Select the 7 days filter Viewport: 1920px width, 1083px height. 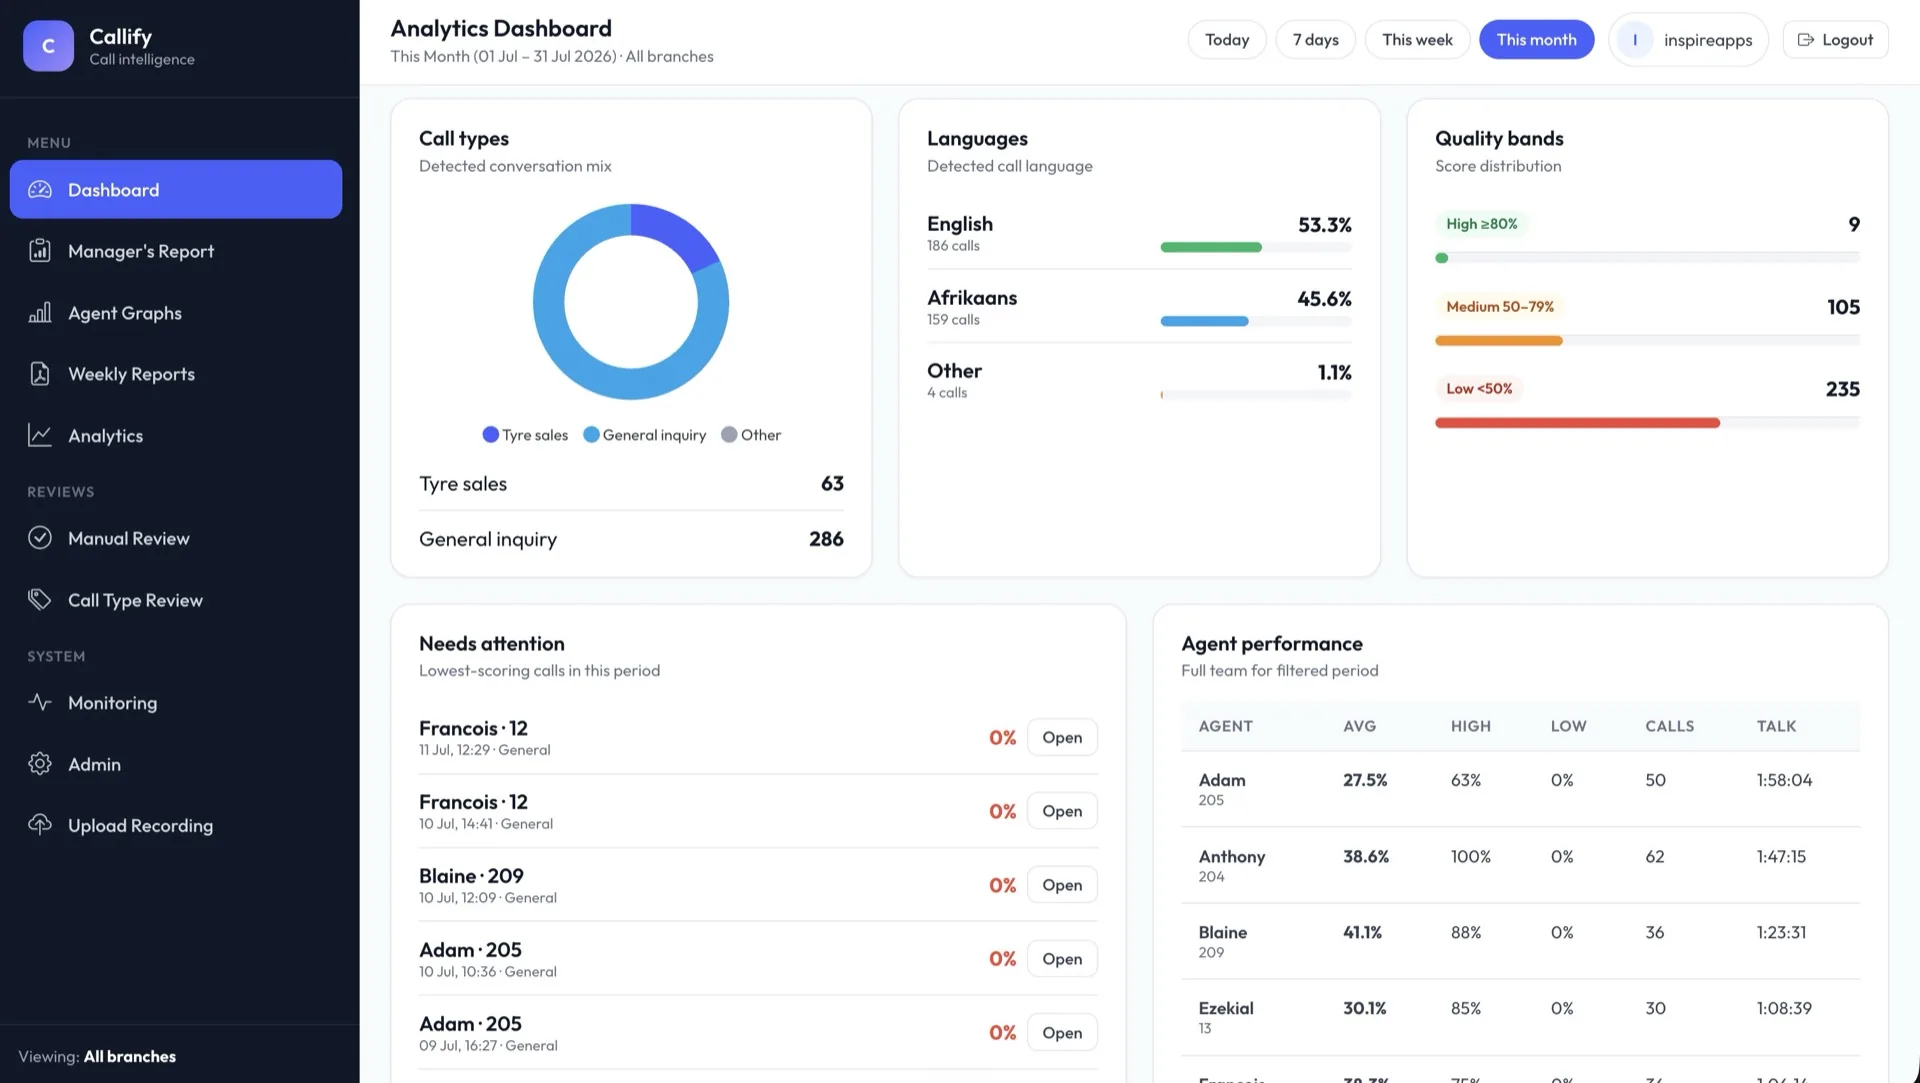[x=1315, y=40]
